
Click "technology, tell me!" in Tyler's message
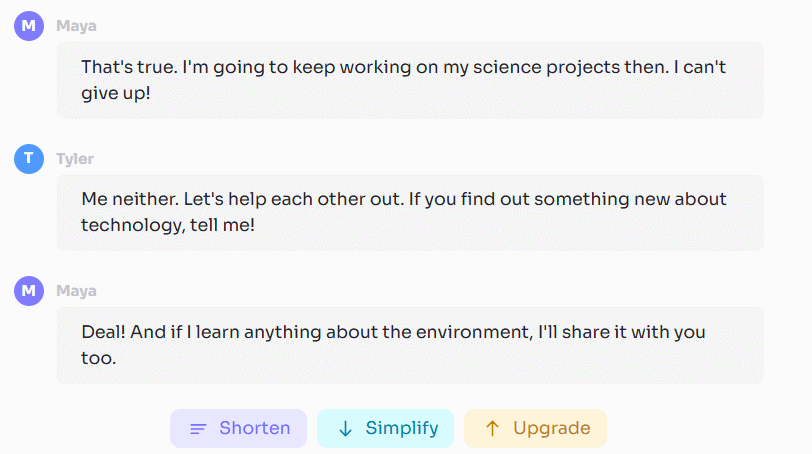pos(168,225)
